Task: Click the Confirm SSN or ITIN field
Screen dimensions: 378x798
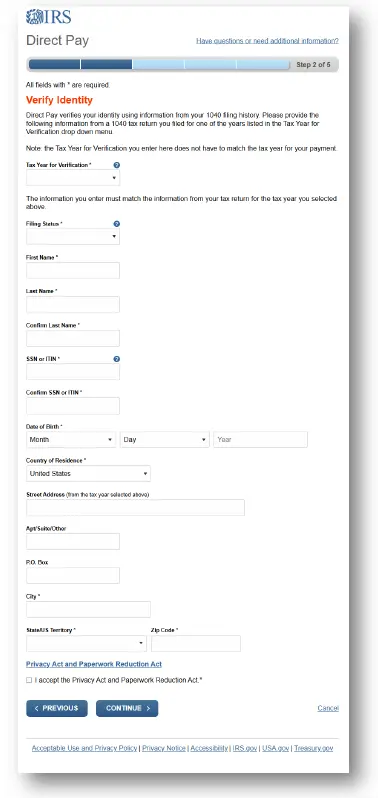Action: [73, 406]
